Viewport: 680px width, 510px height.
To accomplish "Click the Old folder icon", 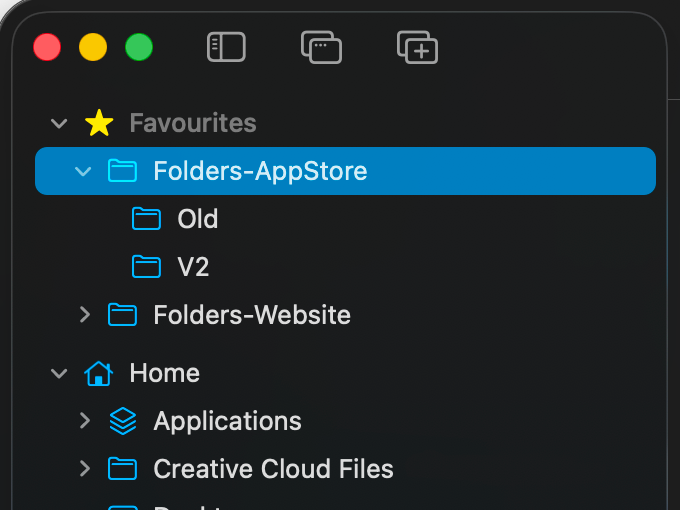I will point(146,219).
